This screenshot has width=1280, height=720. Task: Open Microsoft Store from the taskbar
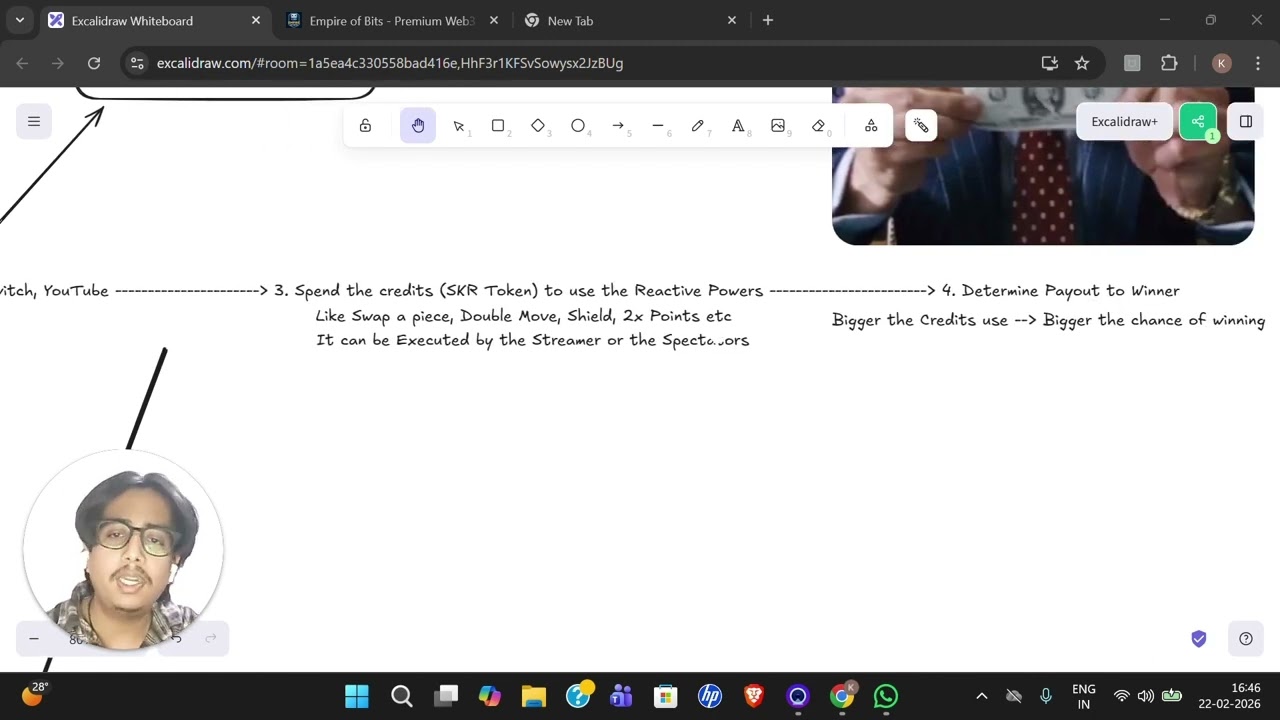tap(666, 696)
